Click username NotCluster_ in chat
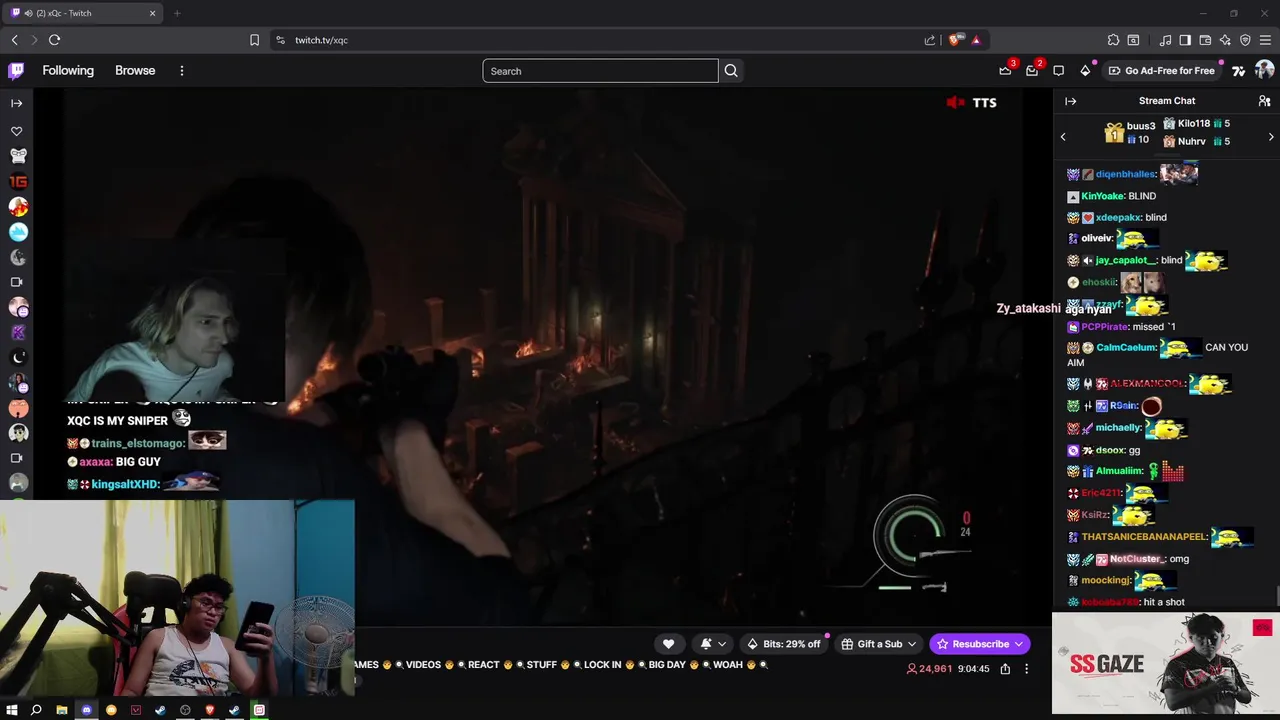 (1137, 559)
